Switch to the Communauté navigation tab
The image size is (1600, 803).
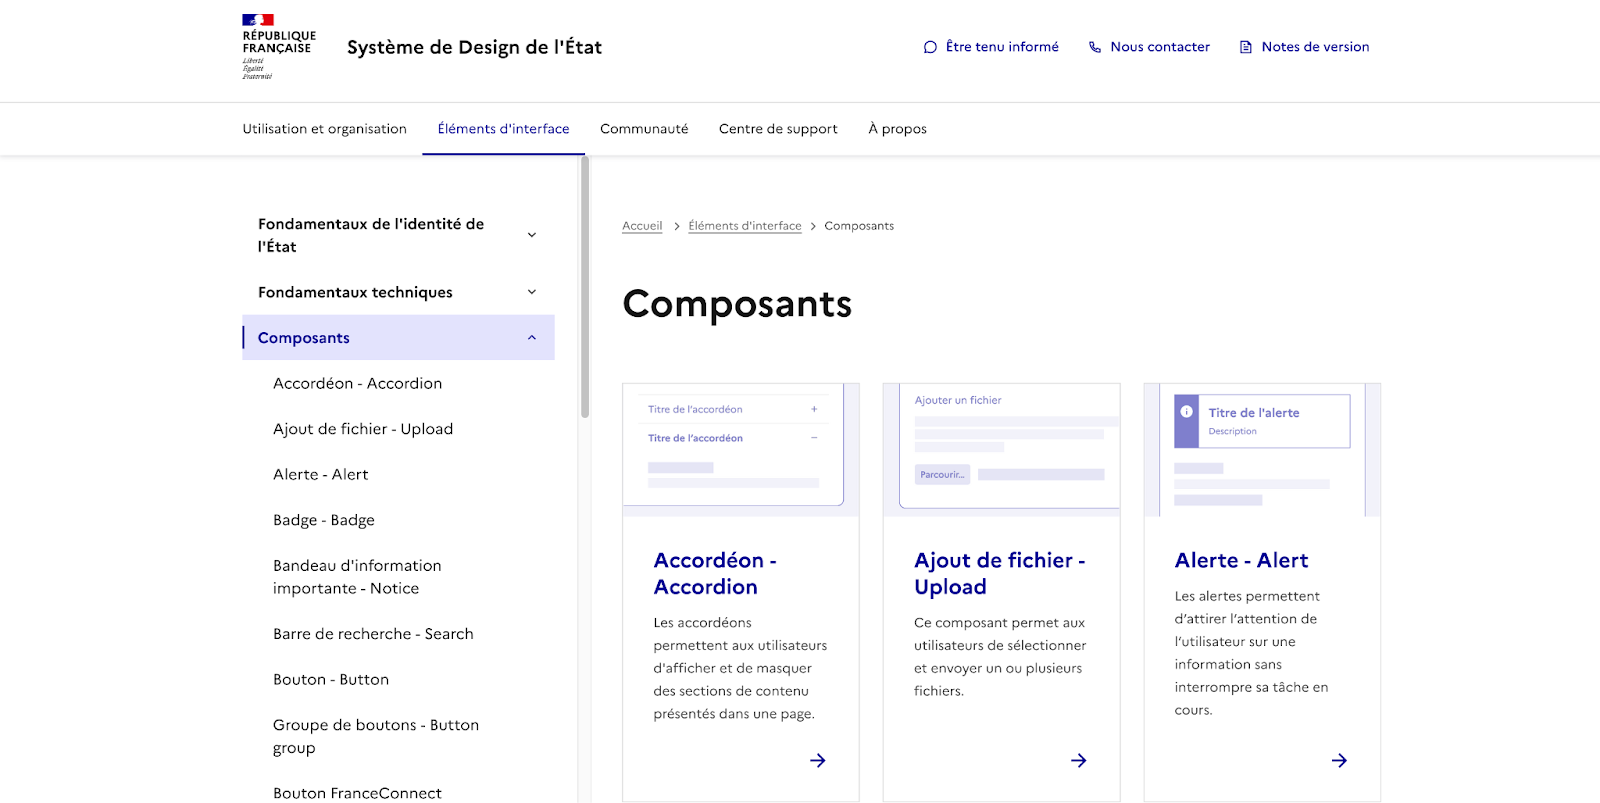[644, 129]
